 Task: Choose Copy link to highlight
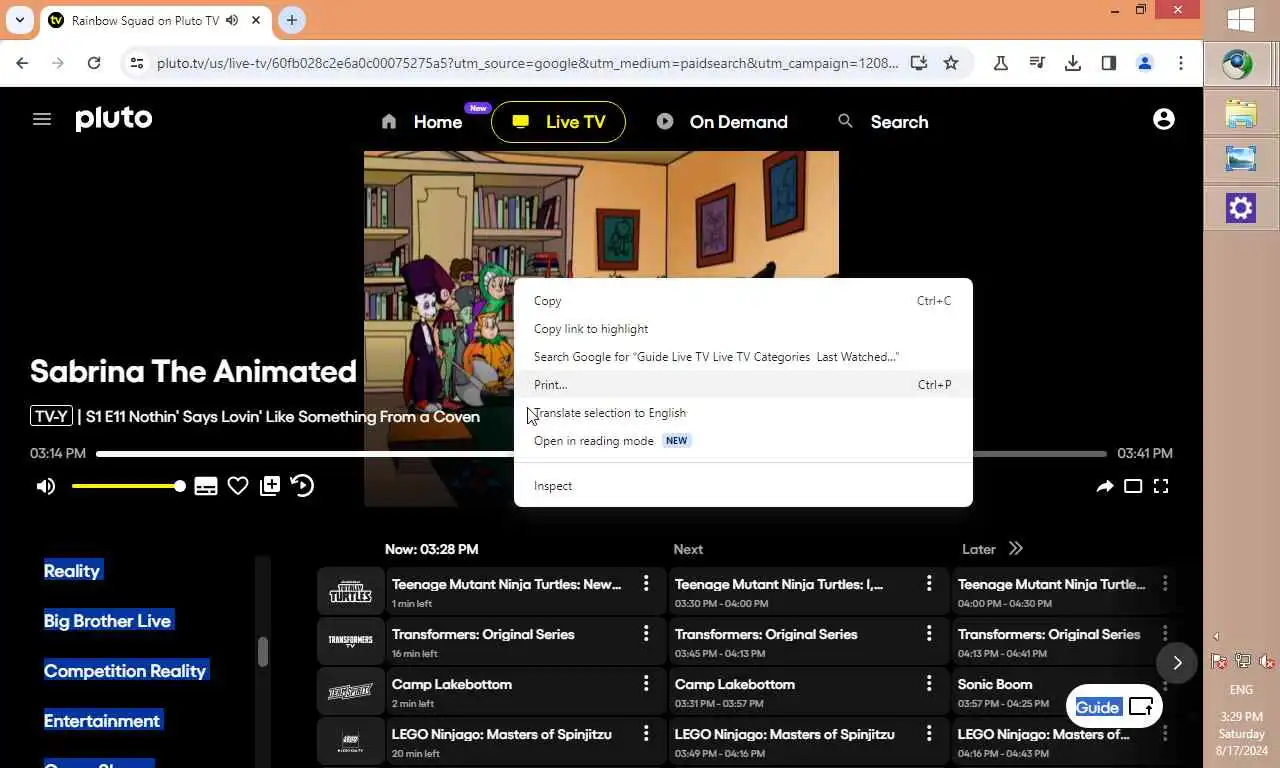(x=743, y=329)
